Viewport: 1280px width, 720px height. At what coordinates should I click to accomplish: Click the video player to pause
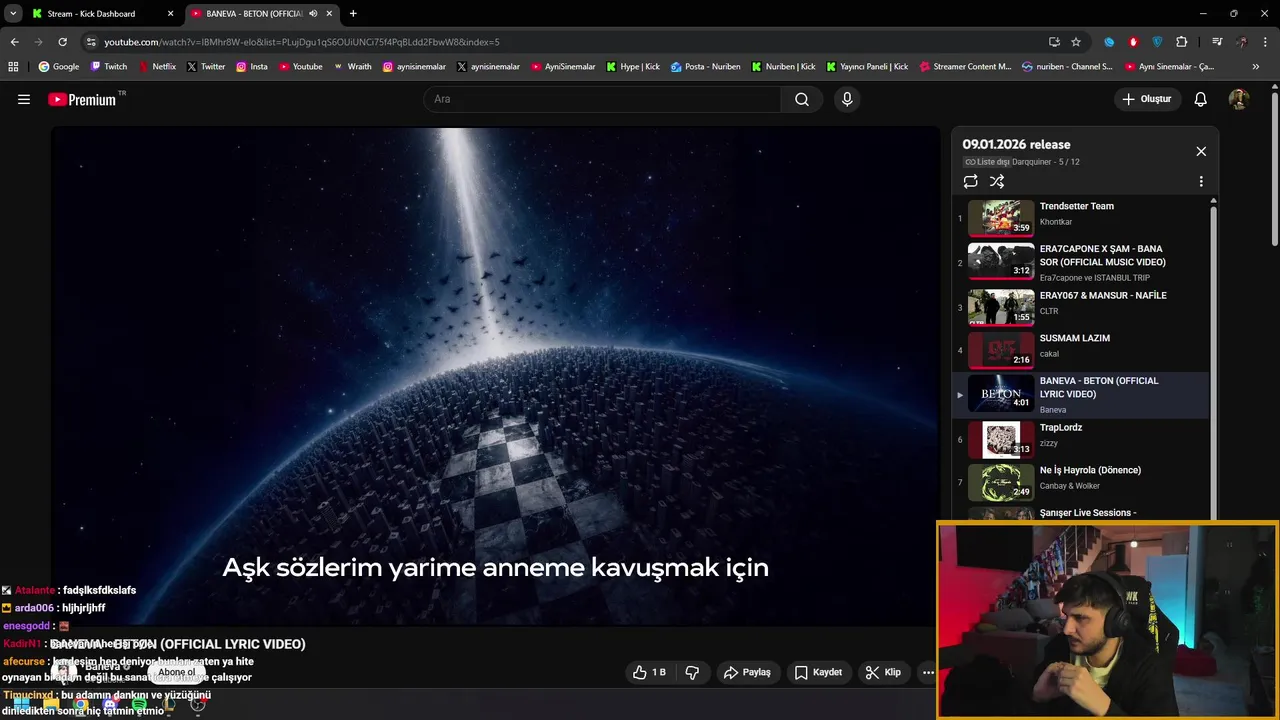click(495, 376)
